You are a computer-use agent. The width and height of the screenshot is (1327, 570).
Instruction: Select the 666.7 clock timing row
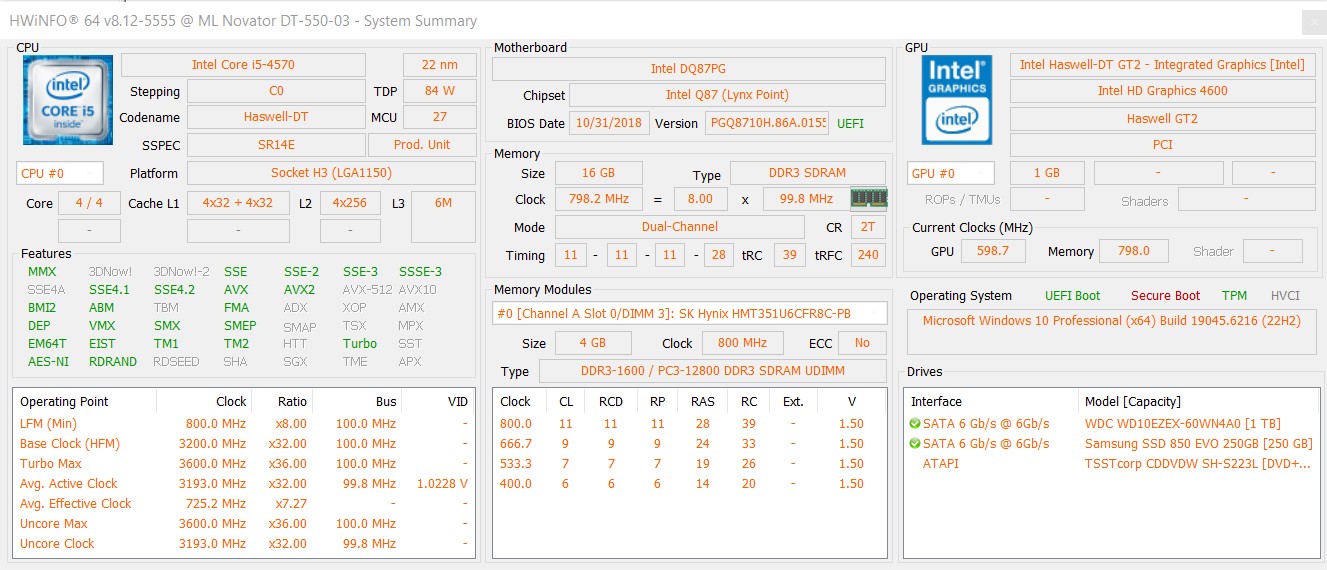pyautogui.click(x=690, y=443)
